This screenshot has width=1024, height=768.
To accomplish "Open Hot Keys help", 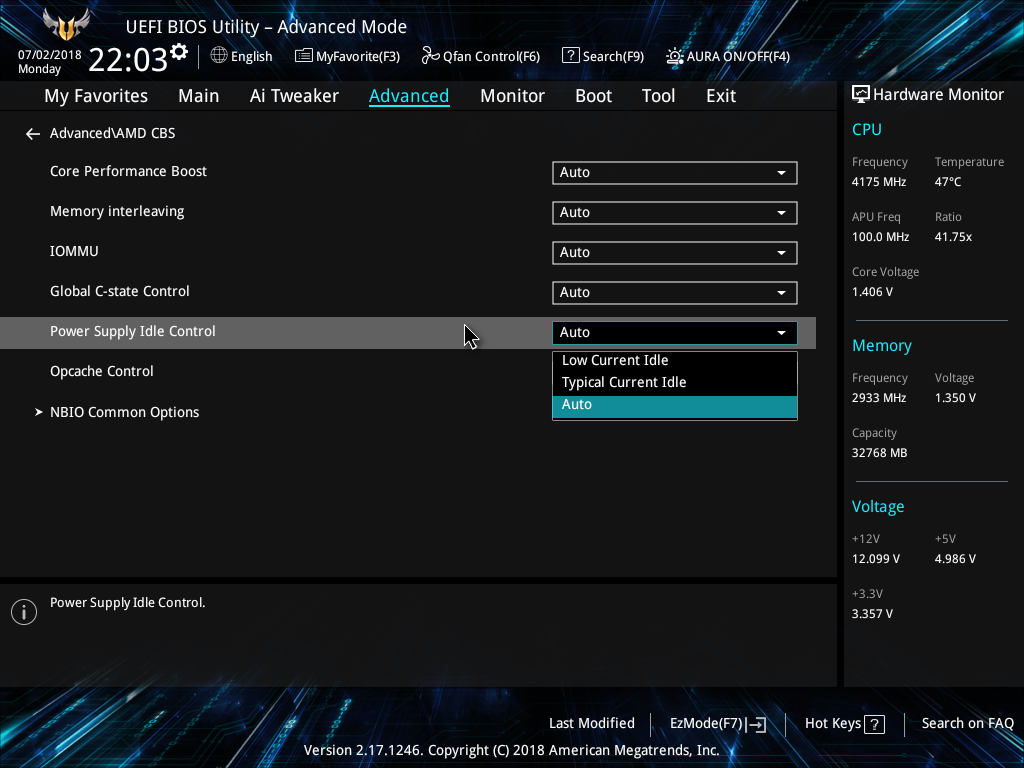I will click(844, 724).
